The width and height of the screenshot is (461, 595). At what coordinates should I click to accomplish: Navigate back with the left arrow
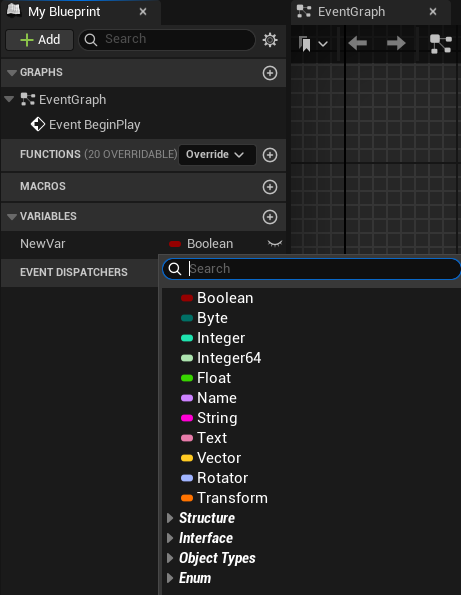coord(357,43)
